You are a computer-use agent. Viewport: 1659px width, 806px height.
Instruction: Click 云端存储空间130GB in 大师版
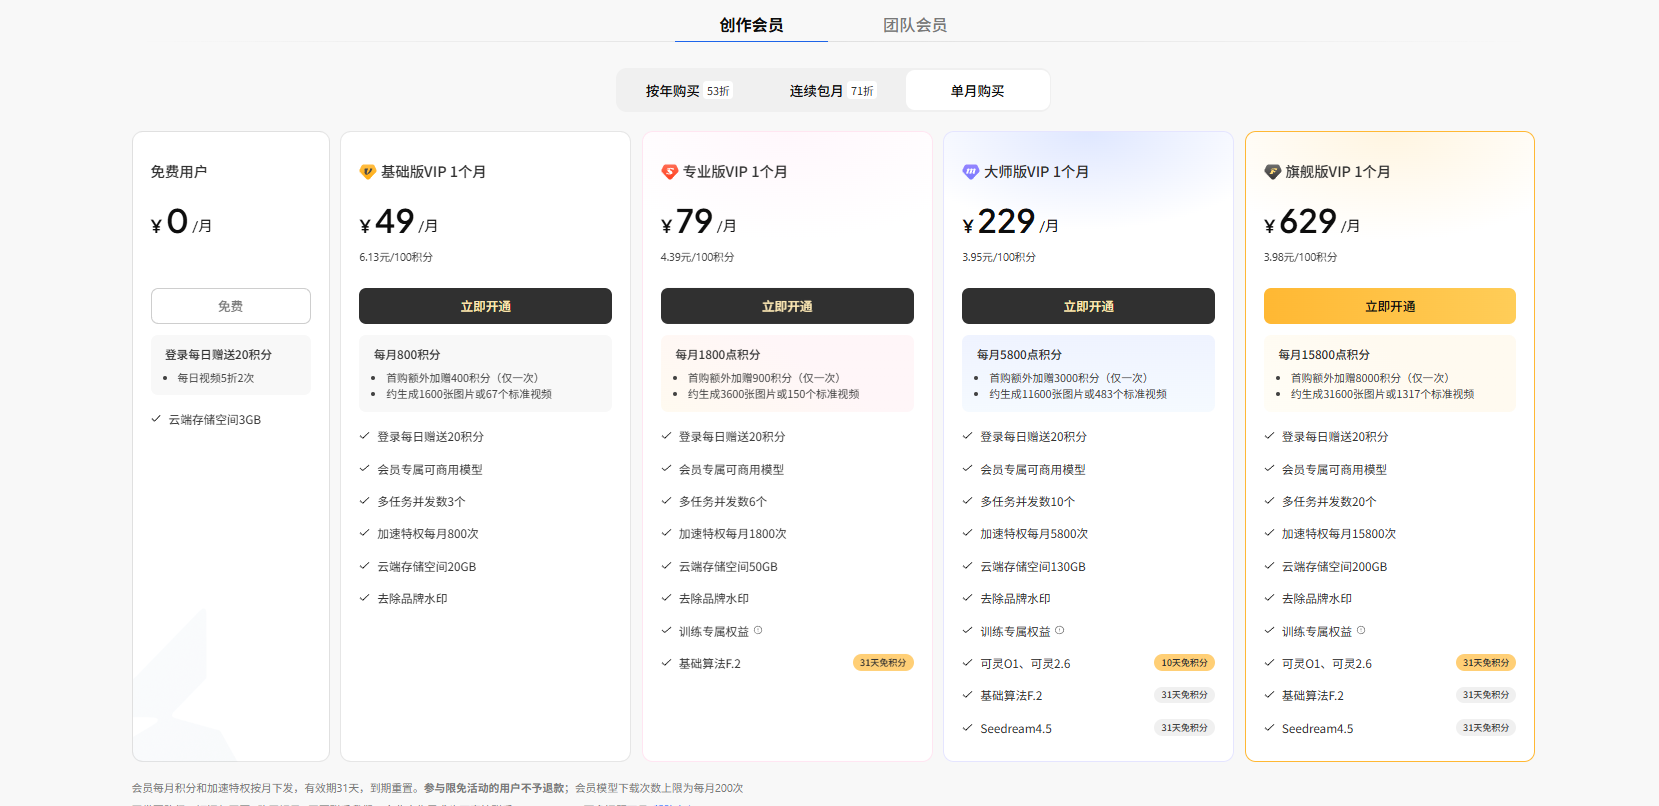point(1033,567)
